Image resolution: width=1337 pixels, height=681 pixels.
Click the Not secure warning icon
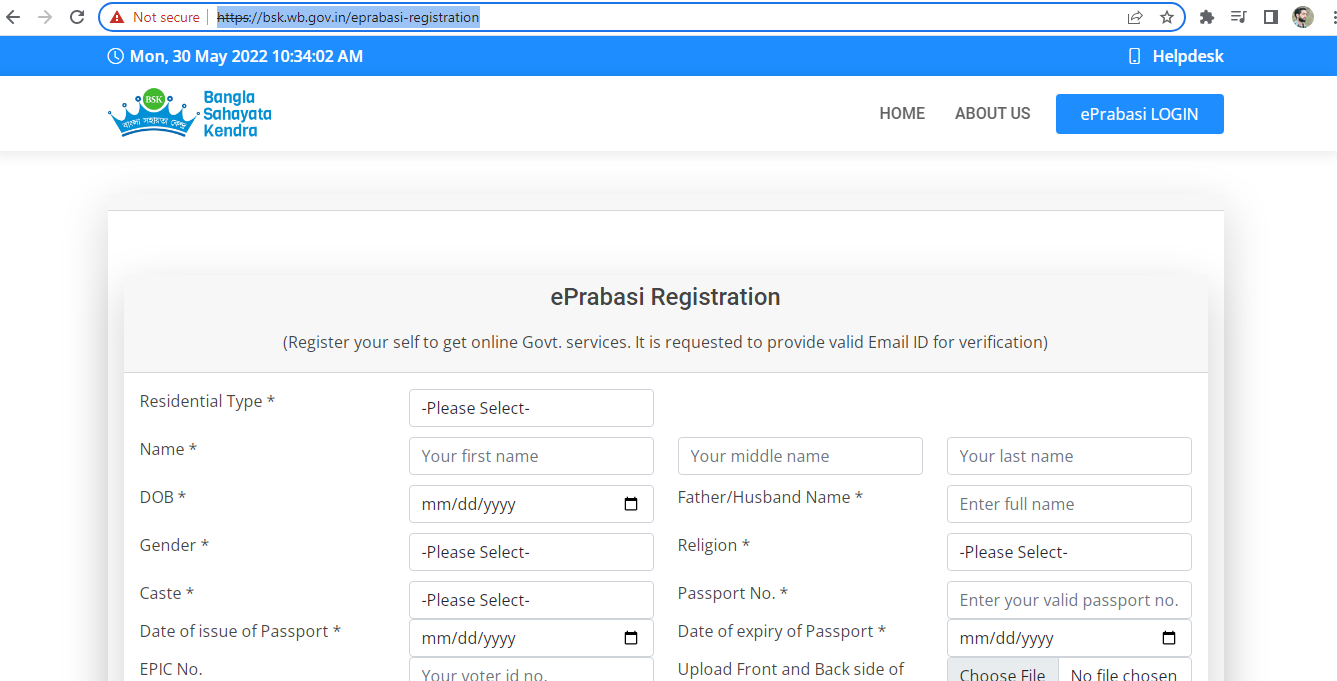coord(117,17)
